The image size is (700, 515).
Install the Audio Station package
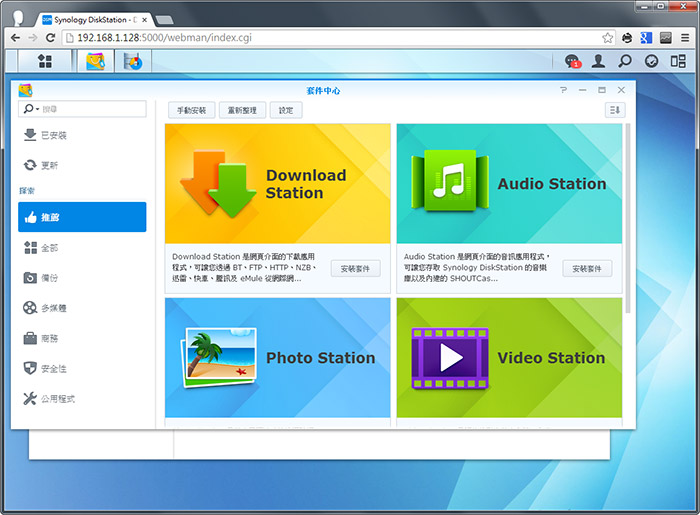pyautogui.click(x=587, y=269)
